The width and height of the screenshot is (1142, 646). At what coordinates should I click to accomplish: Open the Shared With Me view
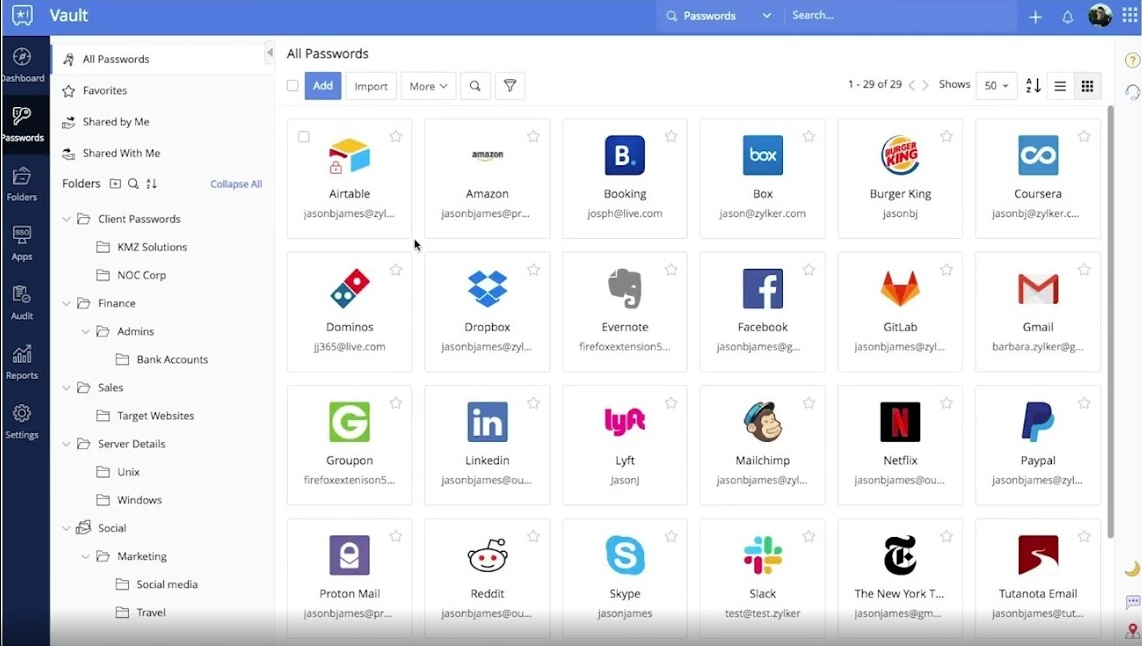pos(120,153)
